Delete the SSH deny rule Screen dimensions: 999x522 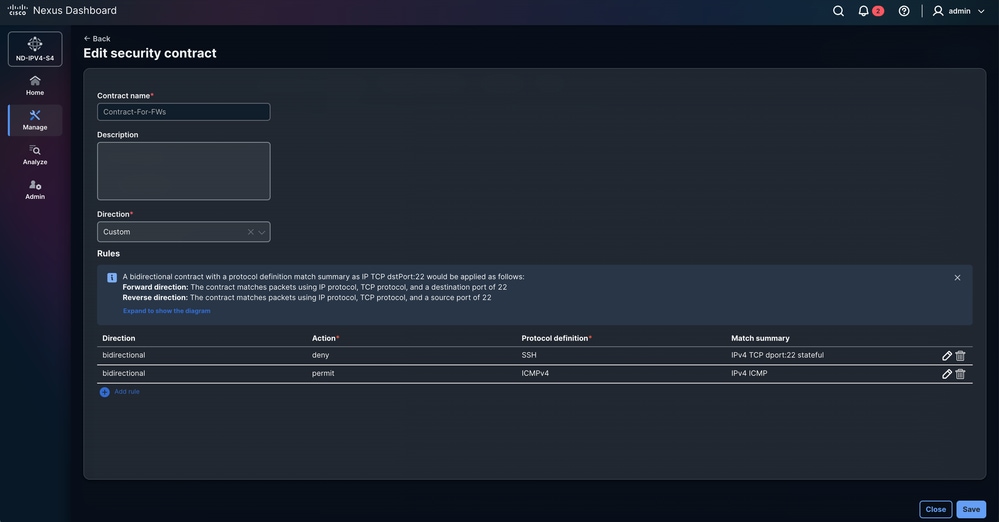click(x=960, y=356)
